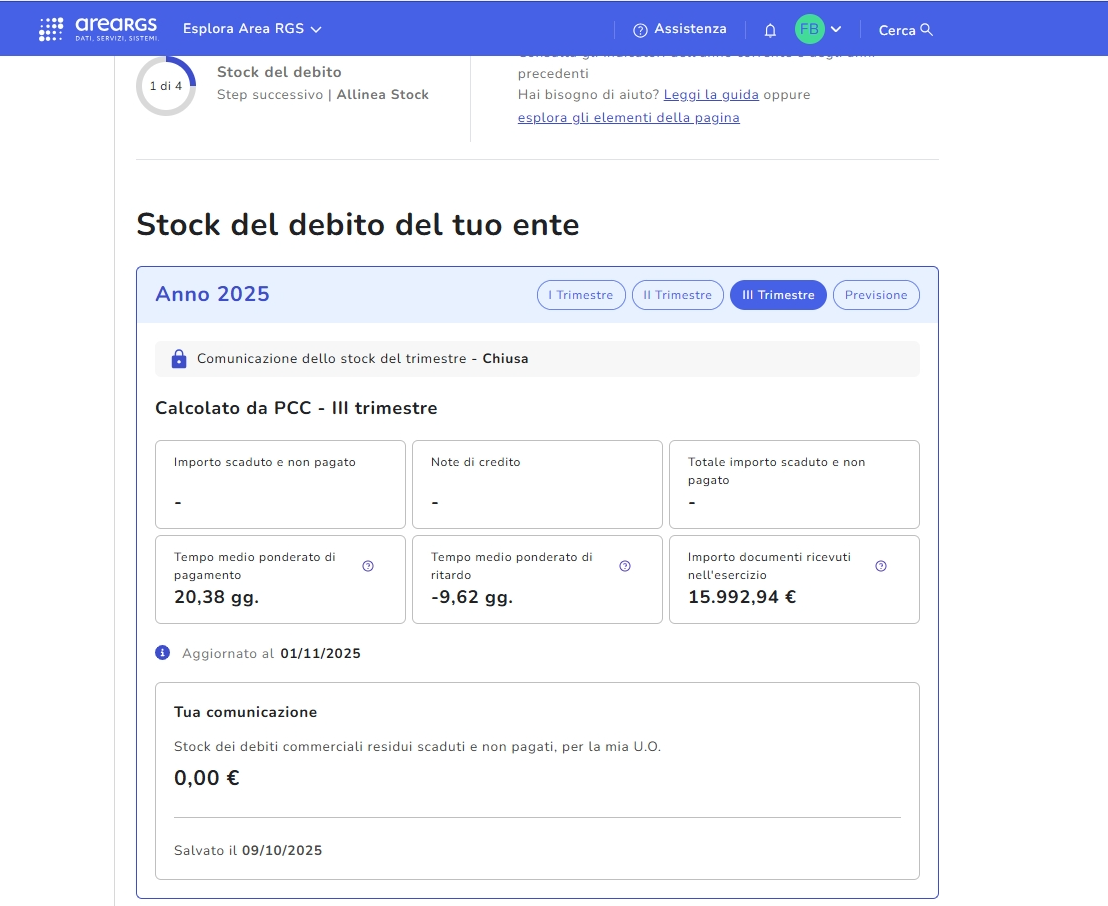The height and width of the screenshot is (906, 1108).
Task: Click esplora gli elementi della pagina link
Action: coord(628,118)
